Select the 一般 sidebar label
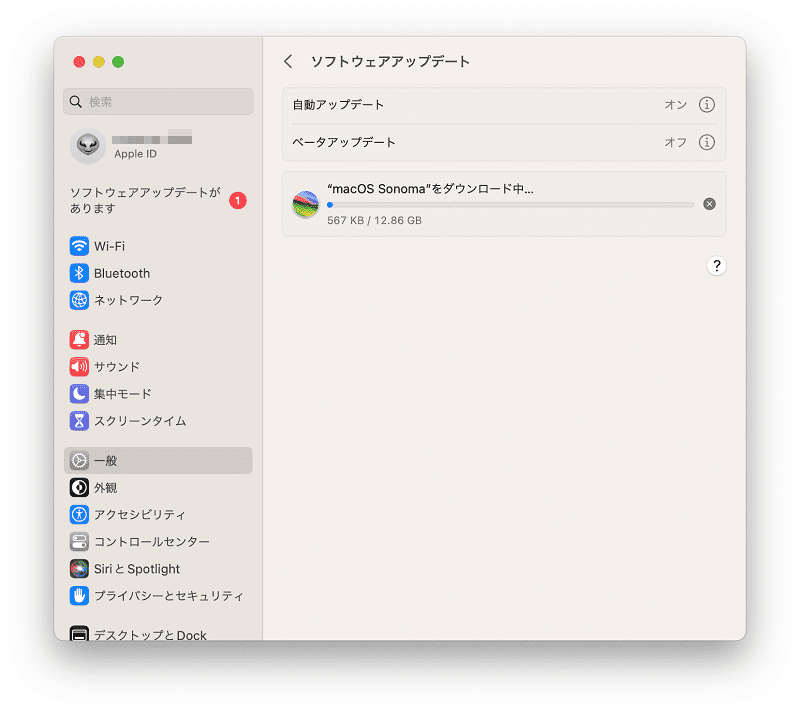The image size is (800, 712). [x=106, y=461]
